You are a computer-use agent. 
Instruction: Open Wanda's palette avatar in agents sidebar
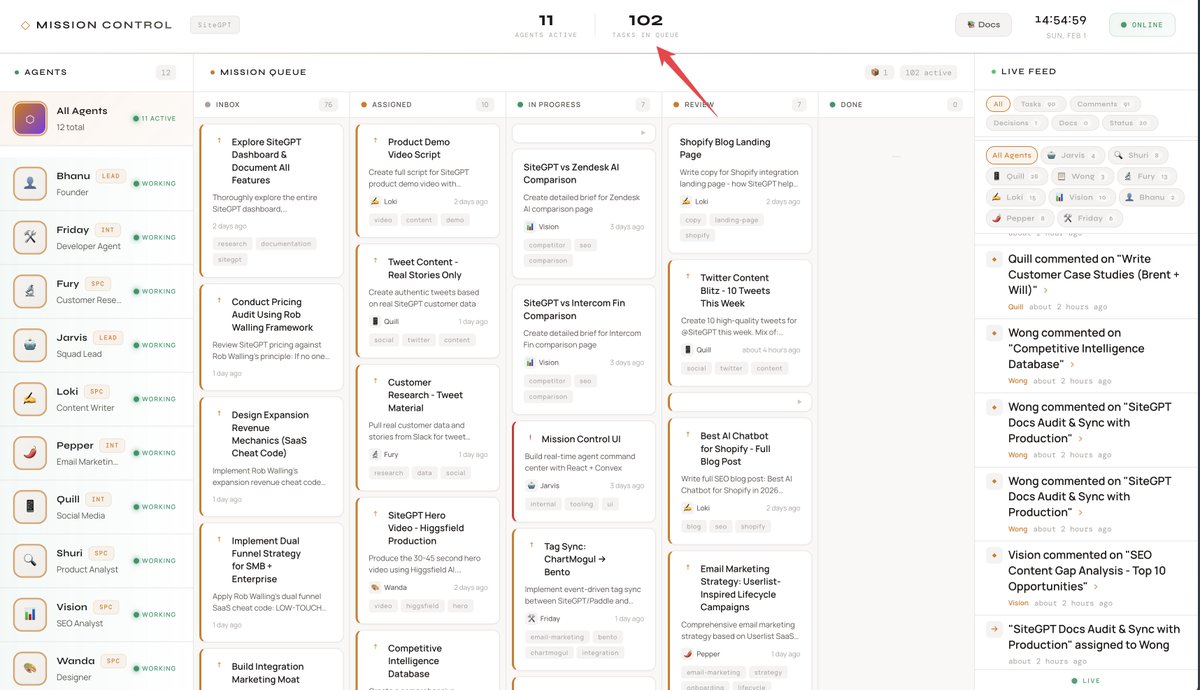pos(30,669)
